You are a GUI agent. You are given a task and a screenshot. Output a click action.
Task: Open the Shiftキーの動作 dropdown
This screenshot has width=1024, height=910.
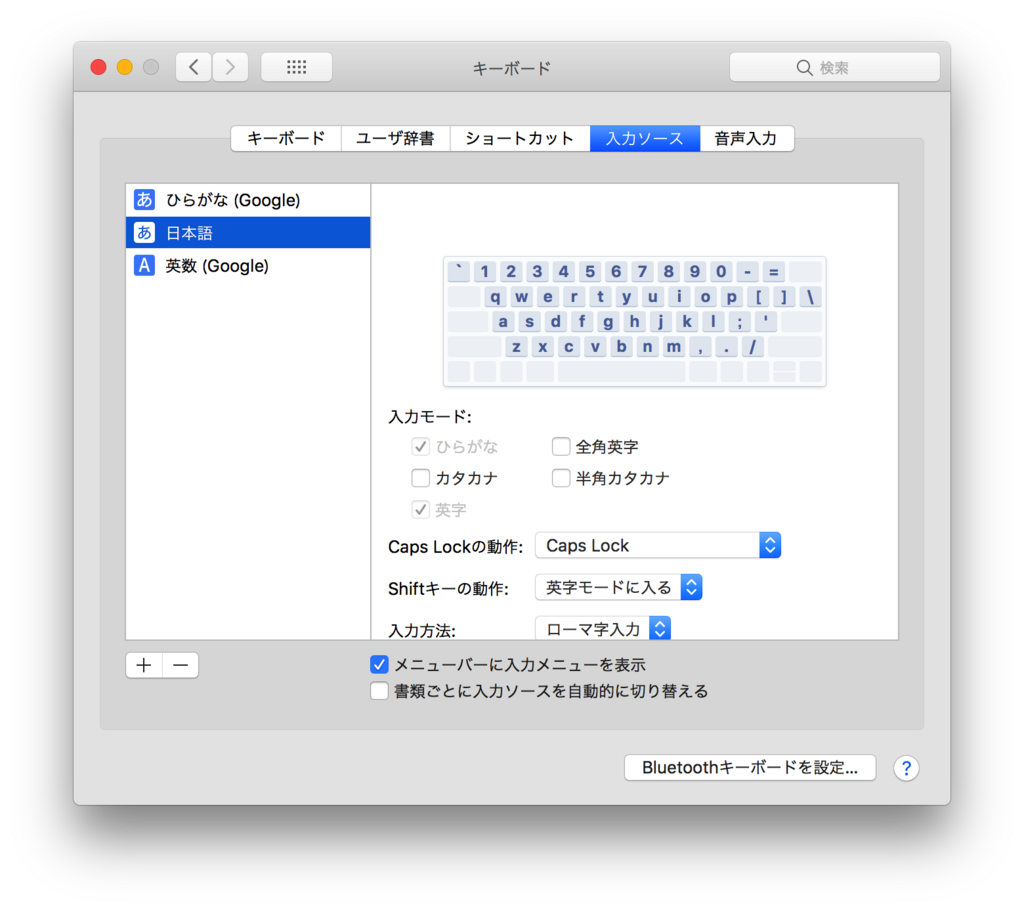[x=618, y=587]
